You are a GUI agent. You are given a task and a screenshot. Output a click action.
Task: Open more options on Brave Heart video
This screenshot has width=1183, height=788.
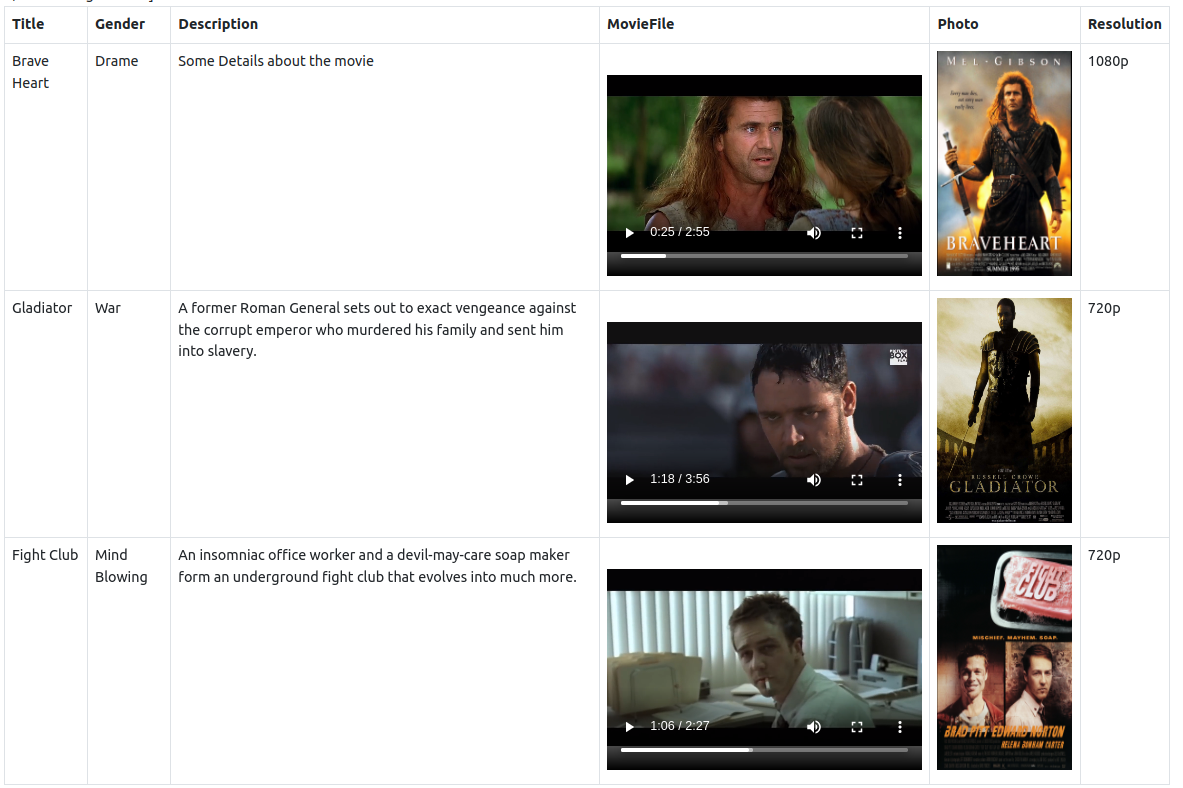899,232
